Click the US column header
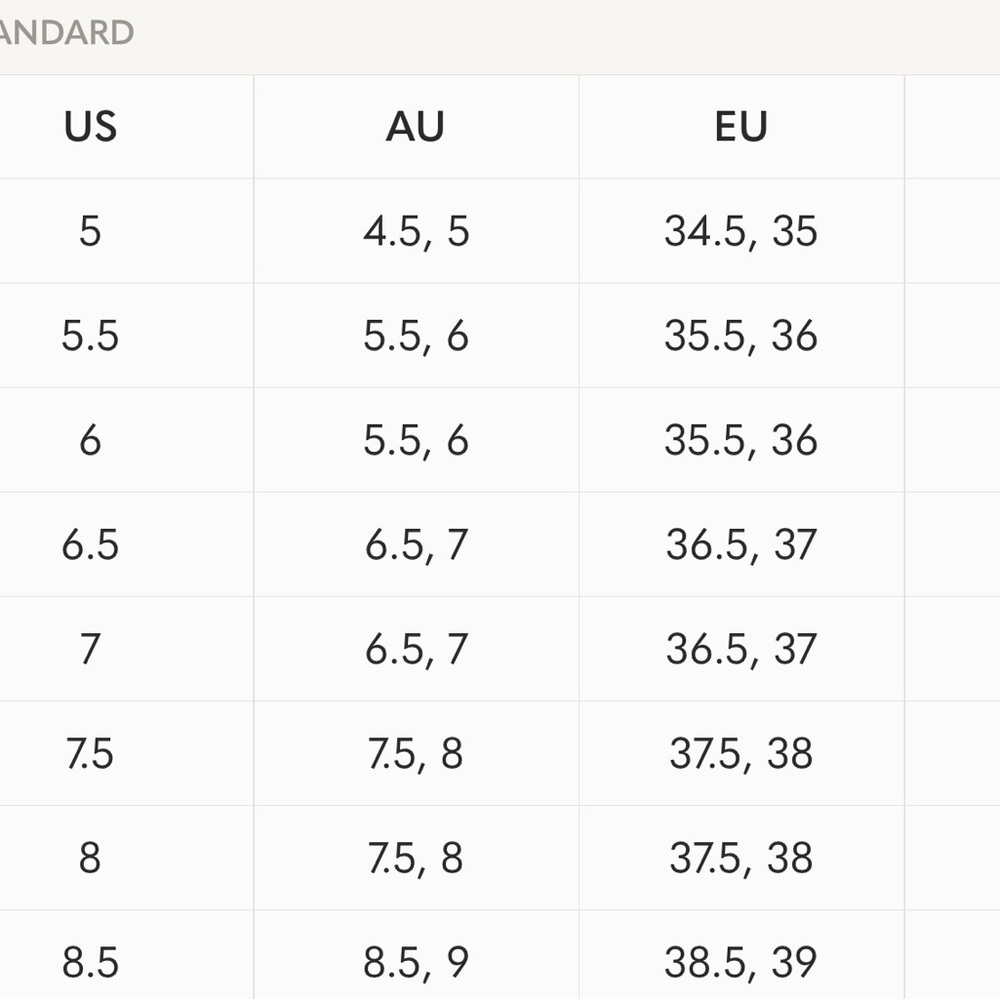This screenshot has height=1000, width=1000. click(90, 127)
